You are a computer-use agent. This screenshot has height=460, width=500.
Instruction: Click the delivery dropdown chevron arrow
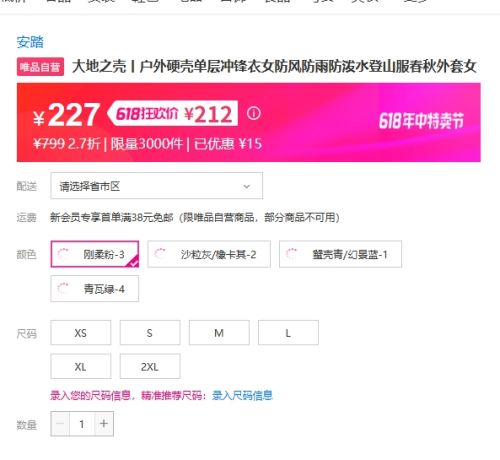pos(247,186)
